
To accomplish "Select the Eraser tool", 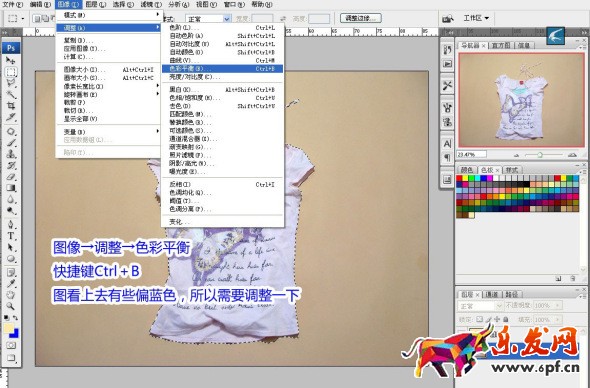I will 11,177.
